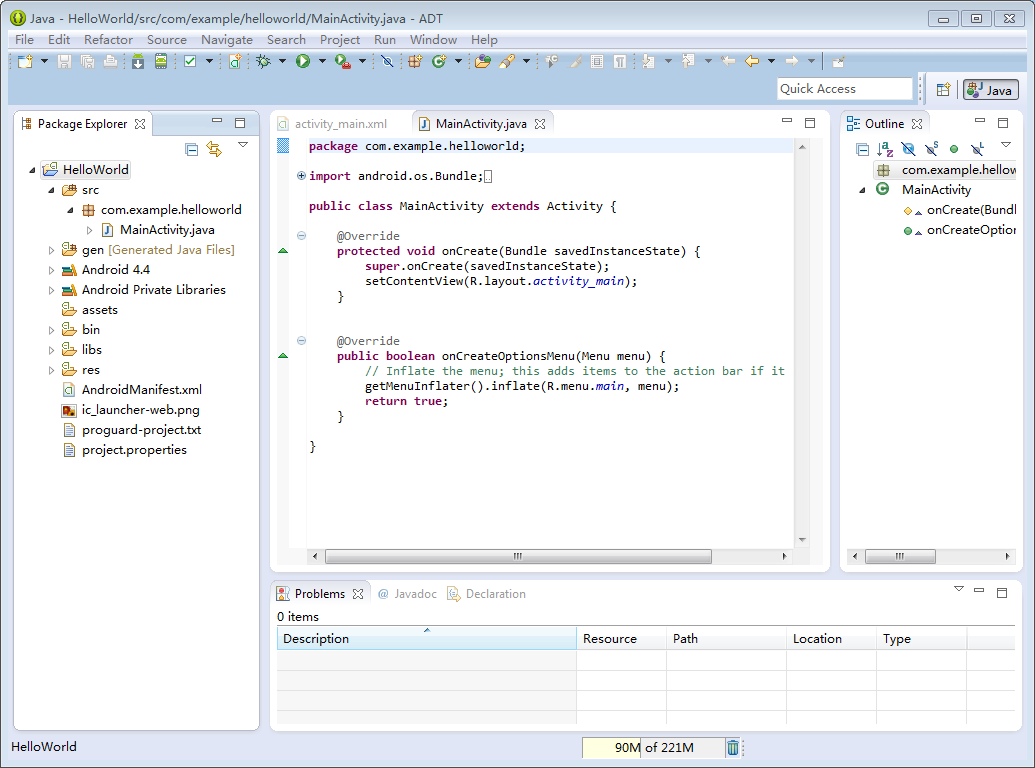Toggle alphabetical Sort in Outline

(x=885, y=149)
